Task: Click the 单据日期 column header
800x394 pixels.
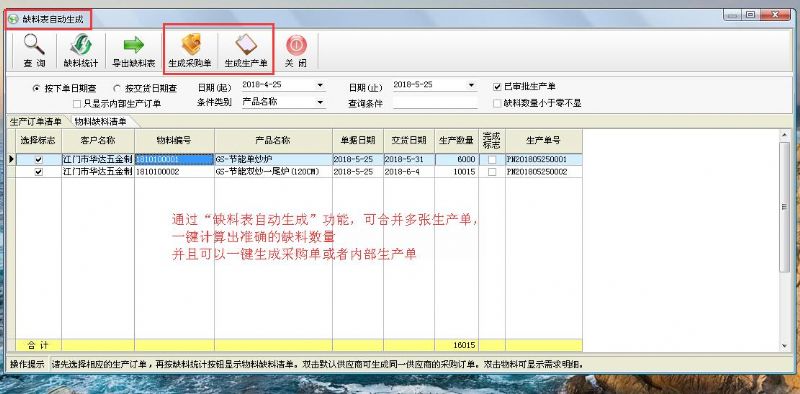Action: point(358,140)
